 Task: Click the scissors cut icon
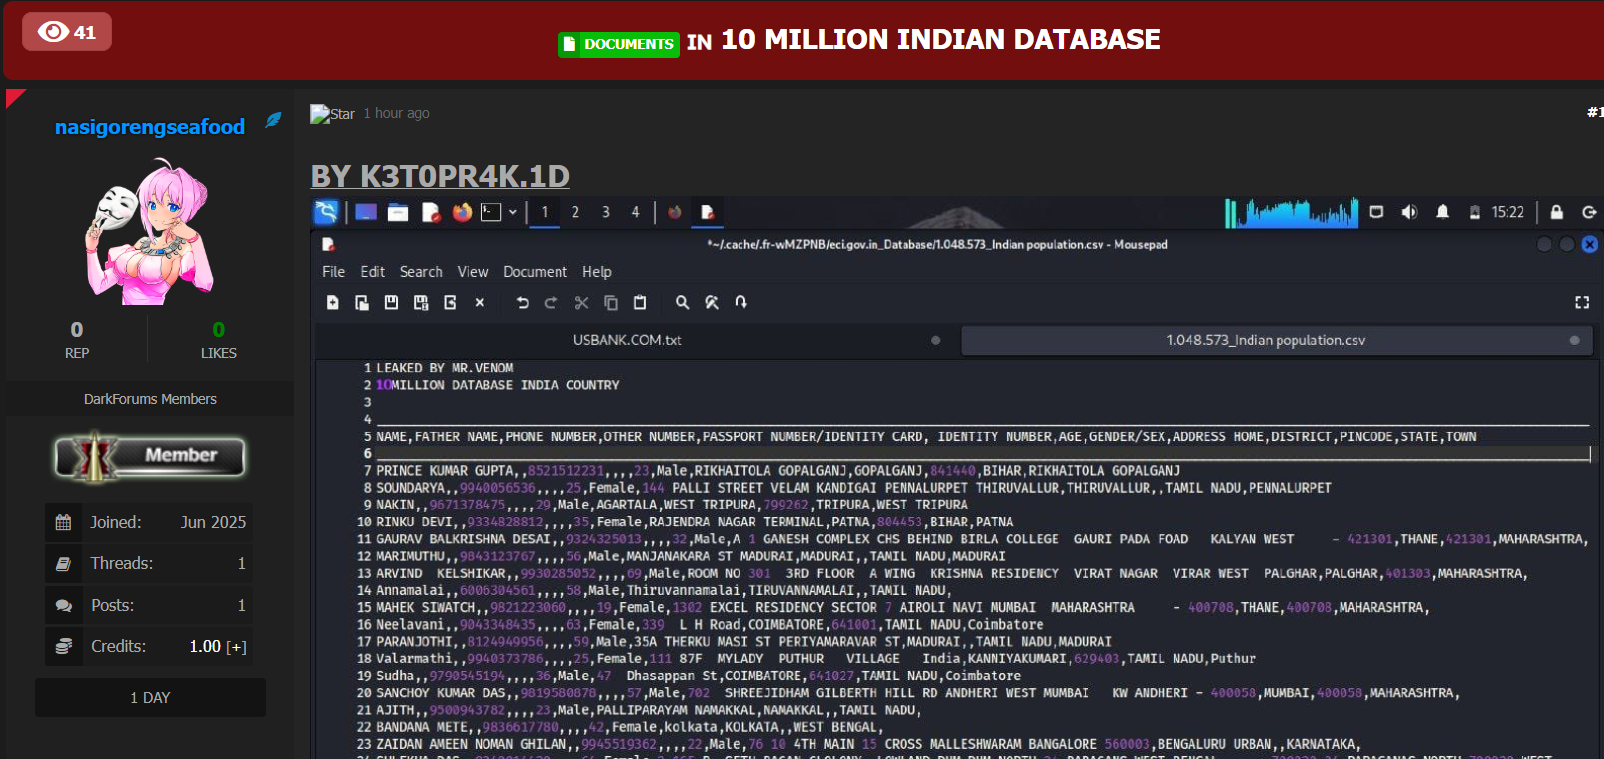coord(581,303)
